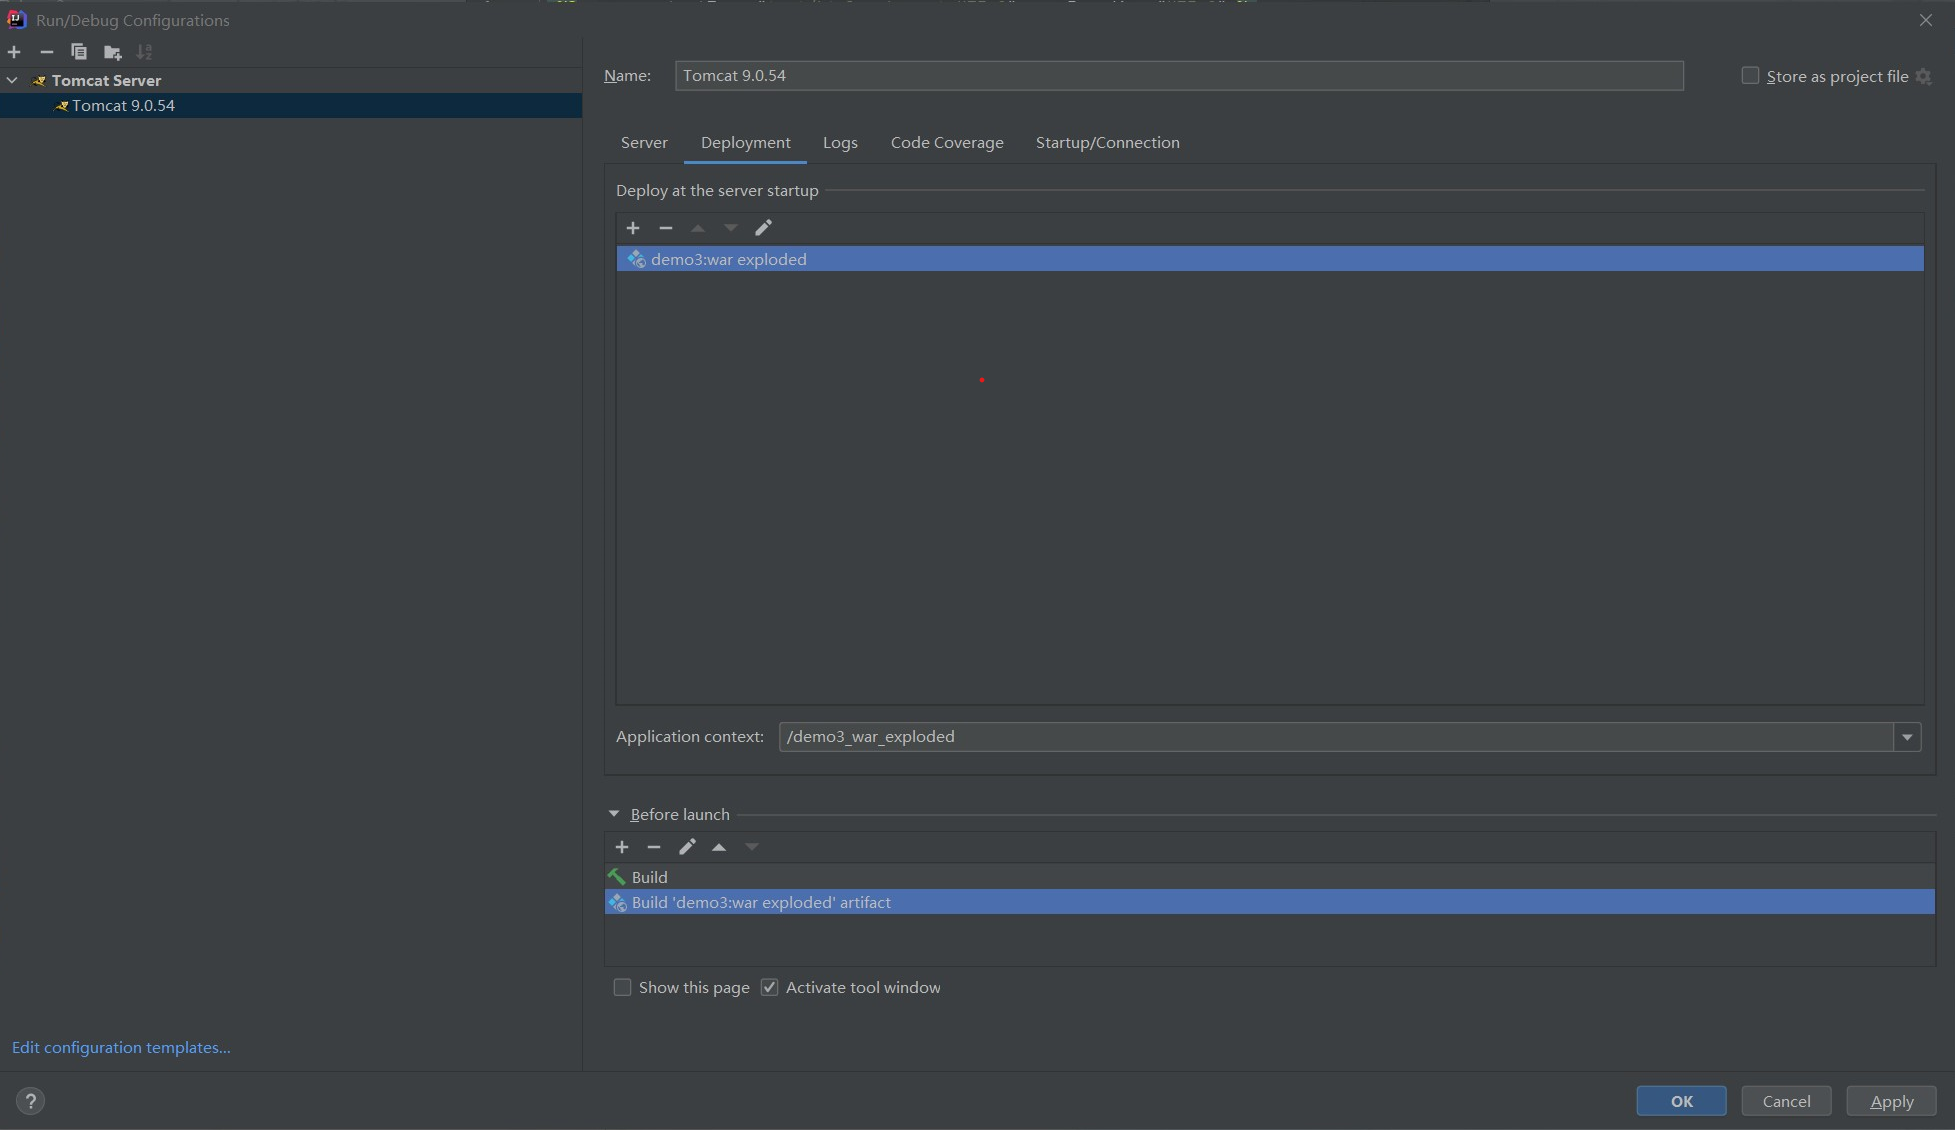
Task: Click the Apply button
Action: (x=1891, y=1101)
